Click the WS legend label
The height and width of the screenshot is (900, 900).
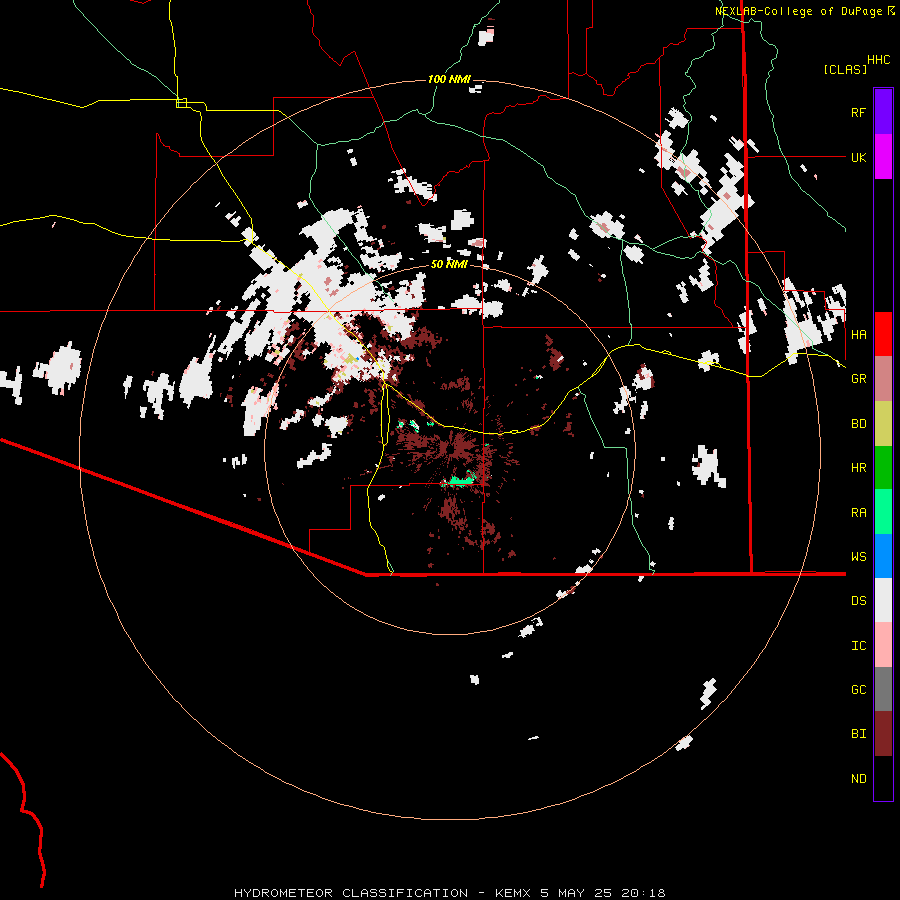pyautogui.click(x=858, y=556)
